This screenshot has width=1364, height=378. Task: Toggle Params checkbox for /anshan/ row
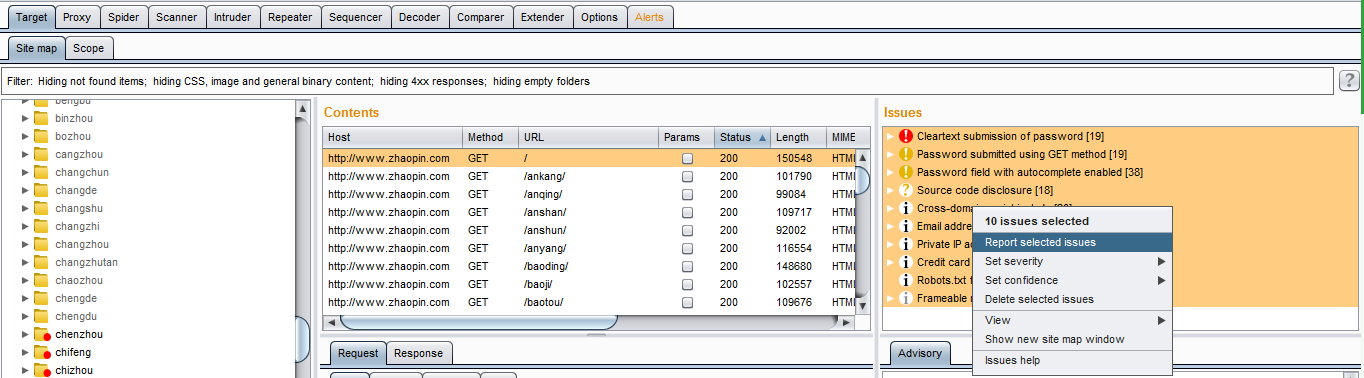pos(687,212)
